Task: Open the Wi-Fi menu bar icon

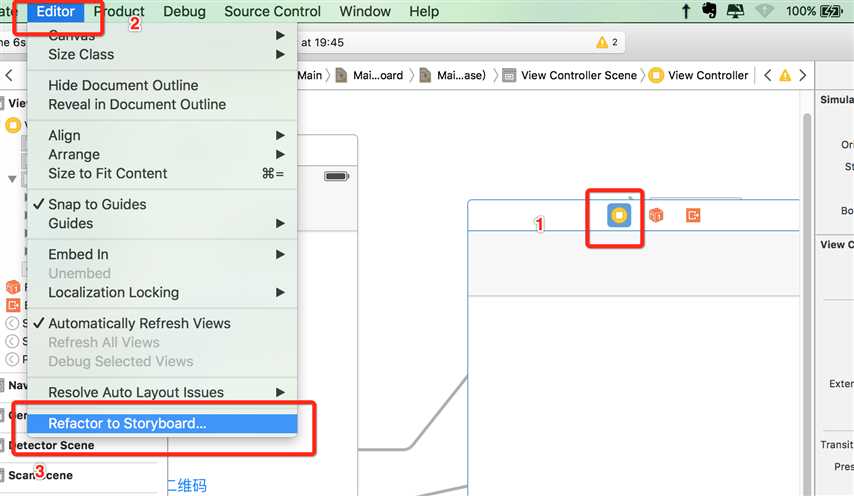Action: pyautogui.click(x=765, y=11)
